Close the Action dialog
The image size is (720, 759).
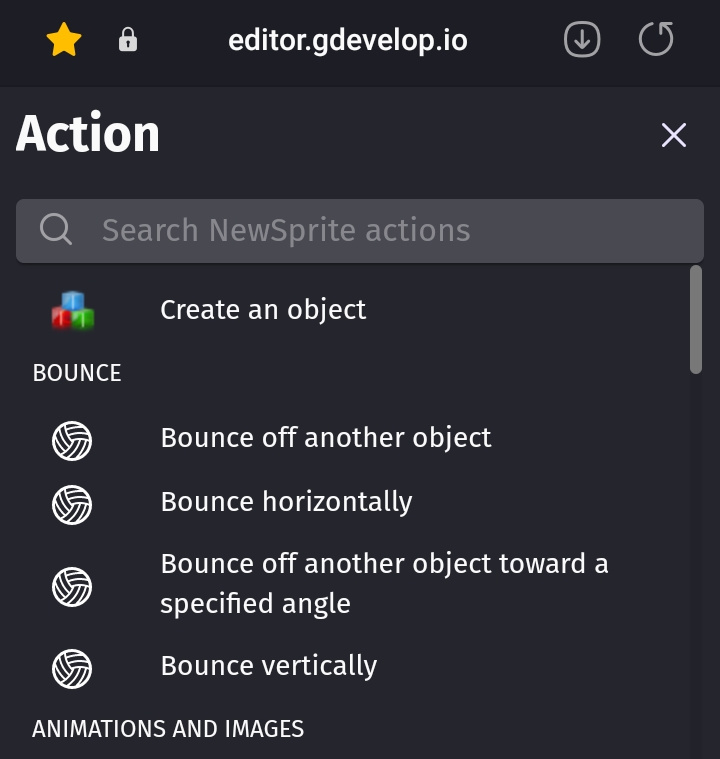click(674, 135)
